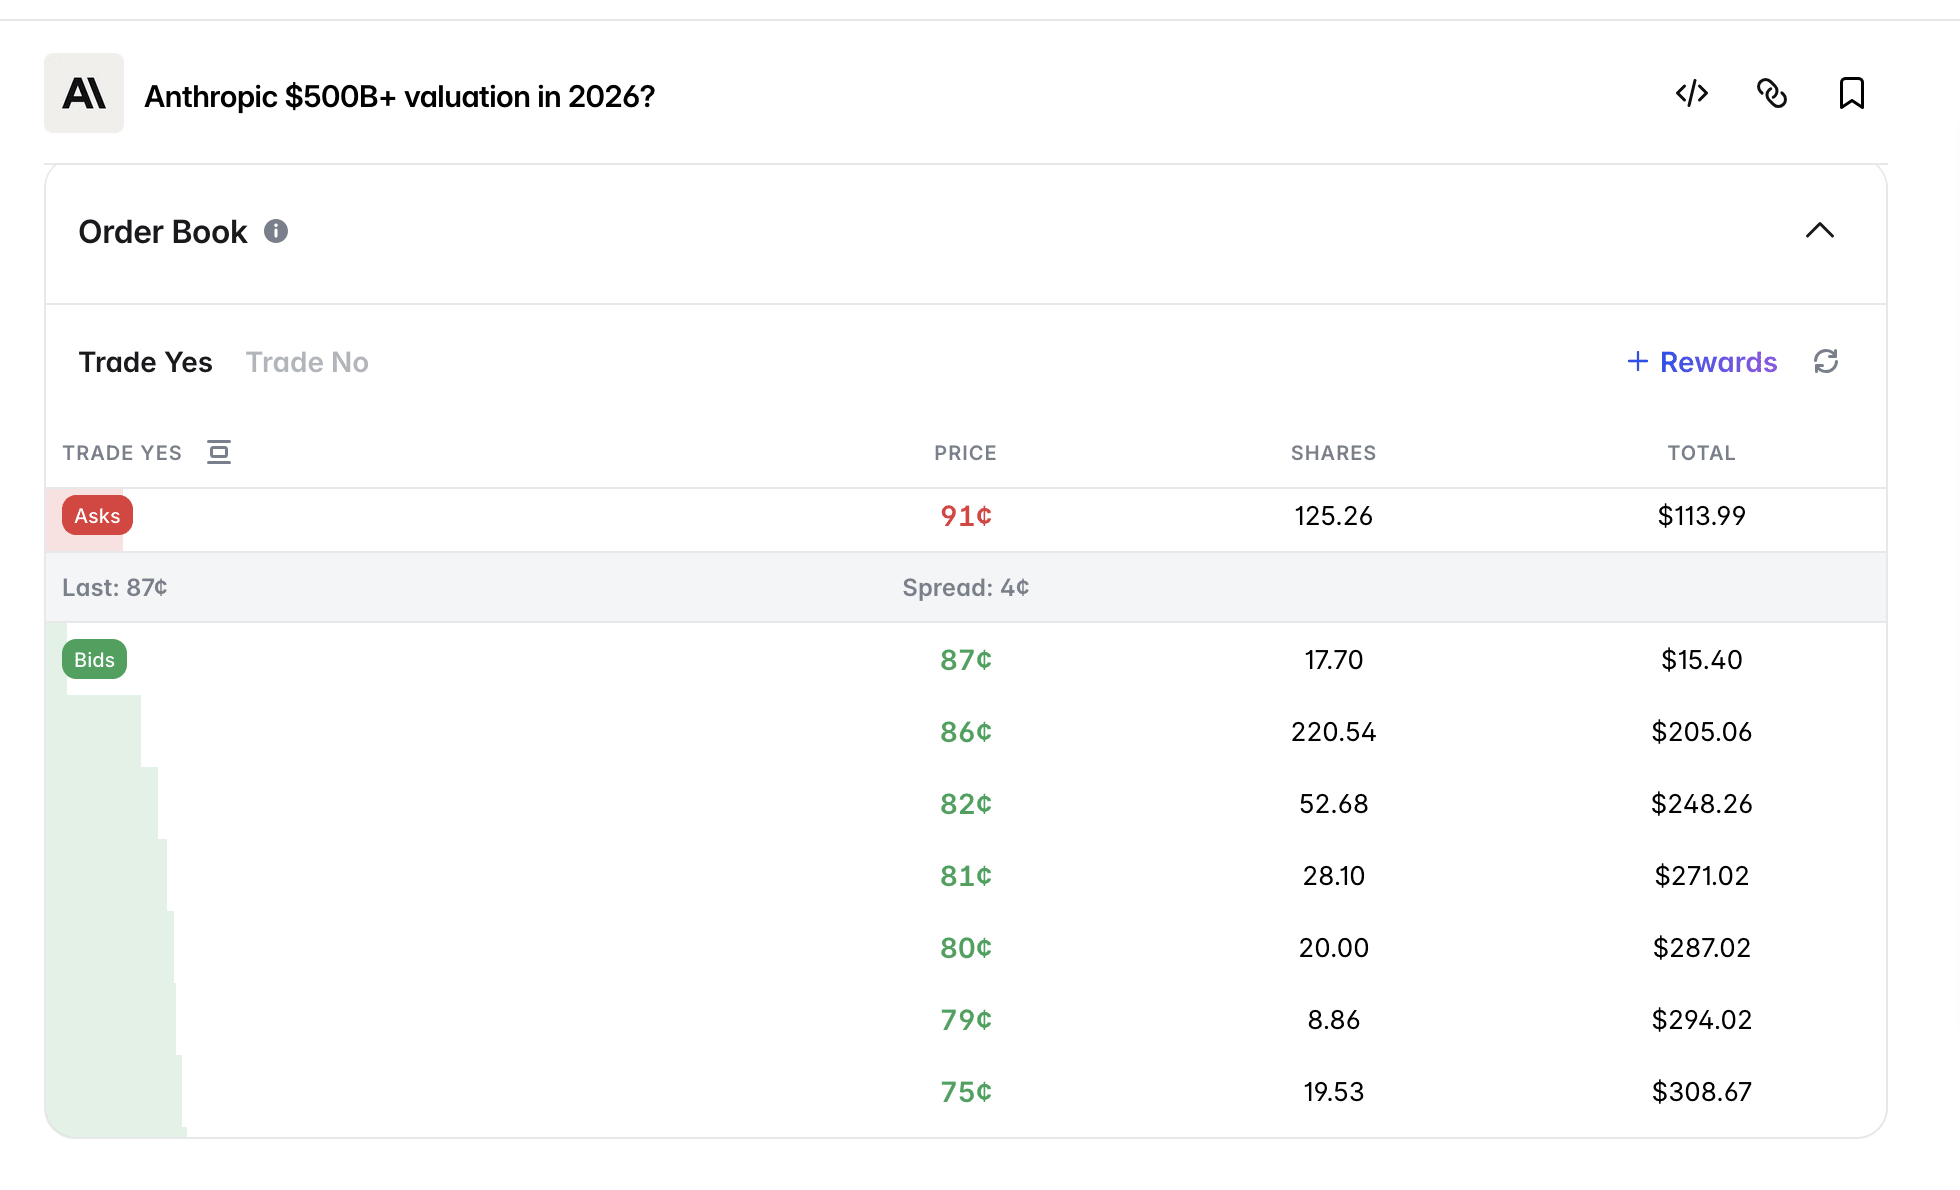Refresh the order book
The height and width of the screenshot is (1190, 1960).
pos(1826,362)
